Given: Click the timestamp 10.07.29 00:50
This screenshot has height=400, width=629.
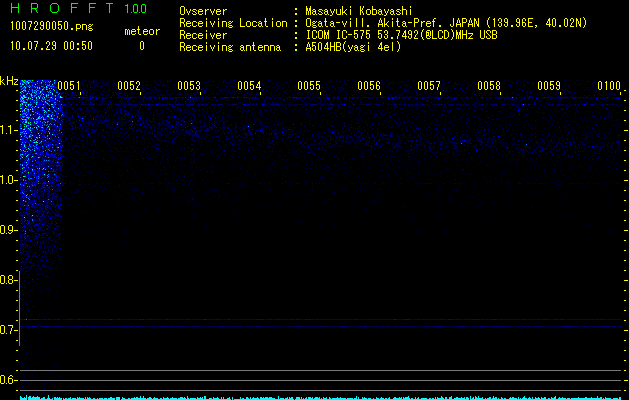Looking at the screenshot, I should [51, 46].
